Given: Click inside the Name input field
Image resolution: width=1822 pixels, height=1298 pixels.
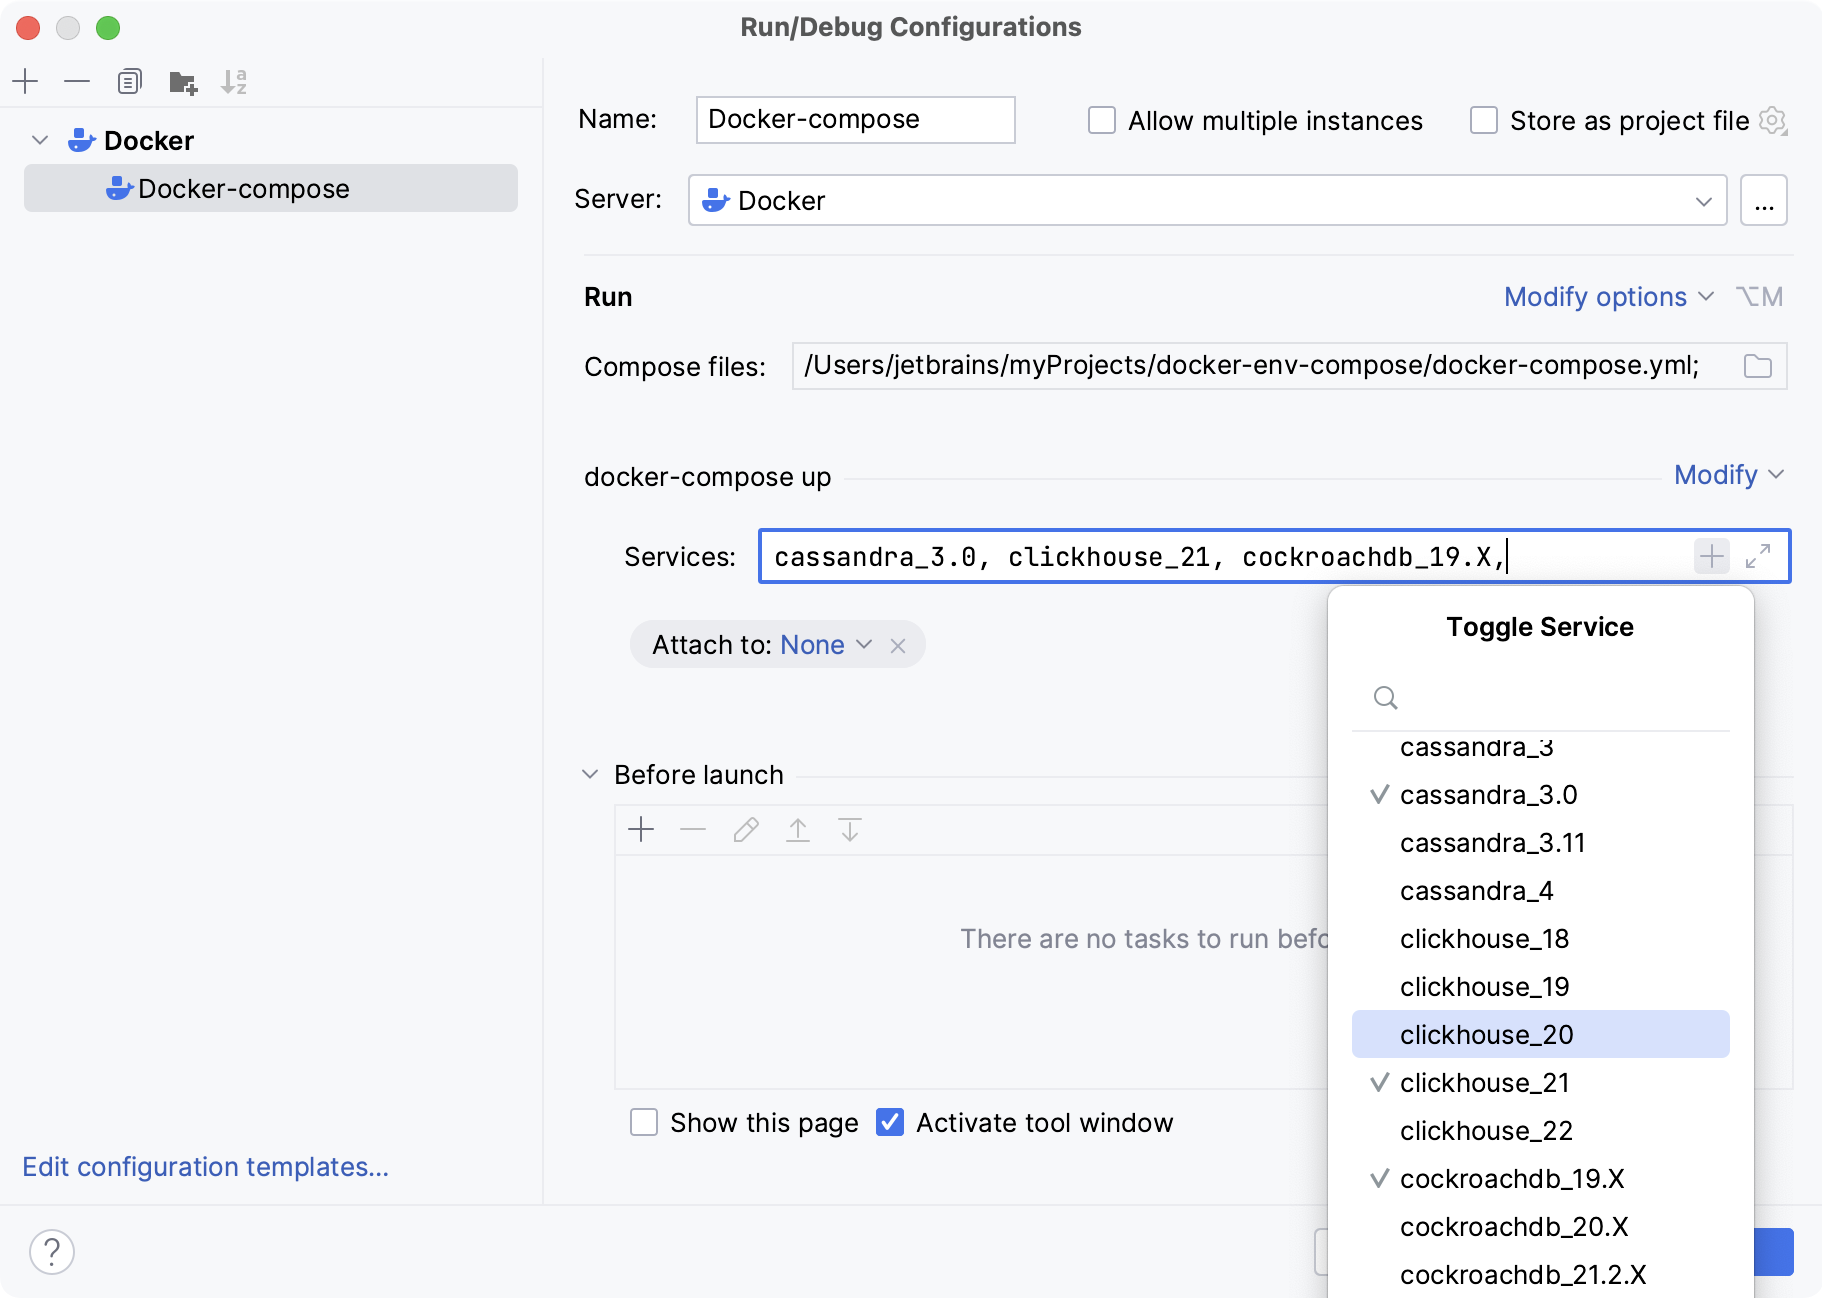Looking at the screenshot, I should coord(855,119).
